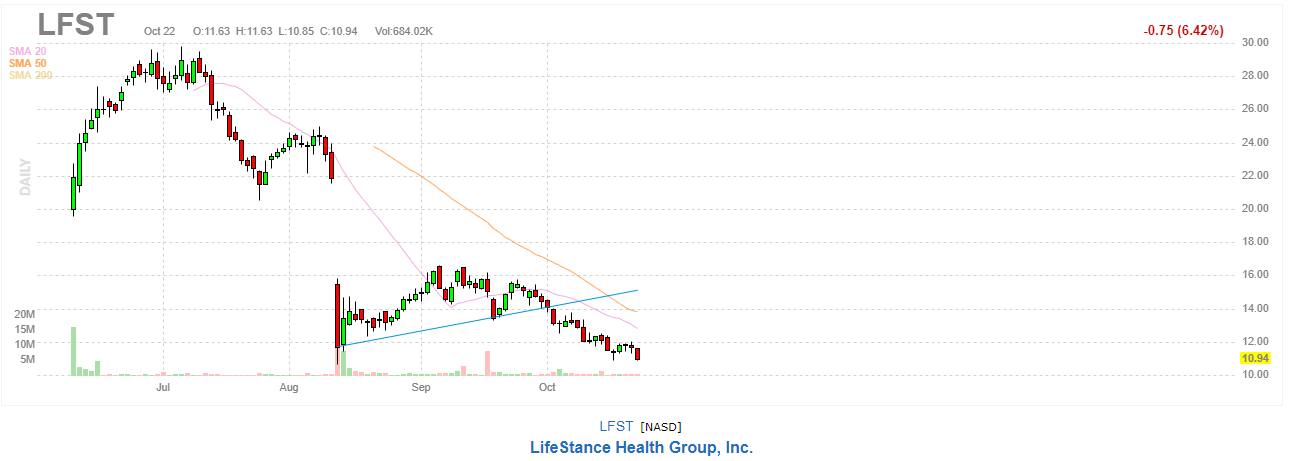Select the SMA 200 legend label

click(30, 75)
